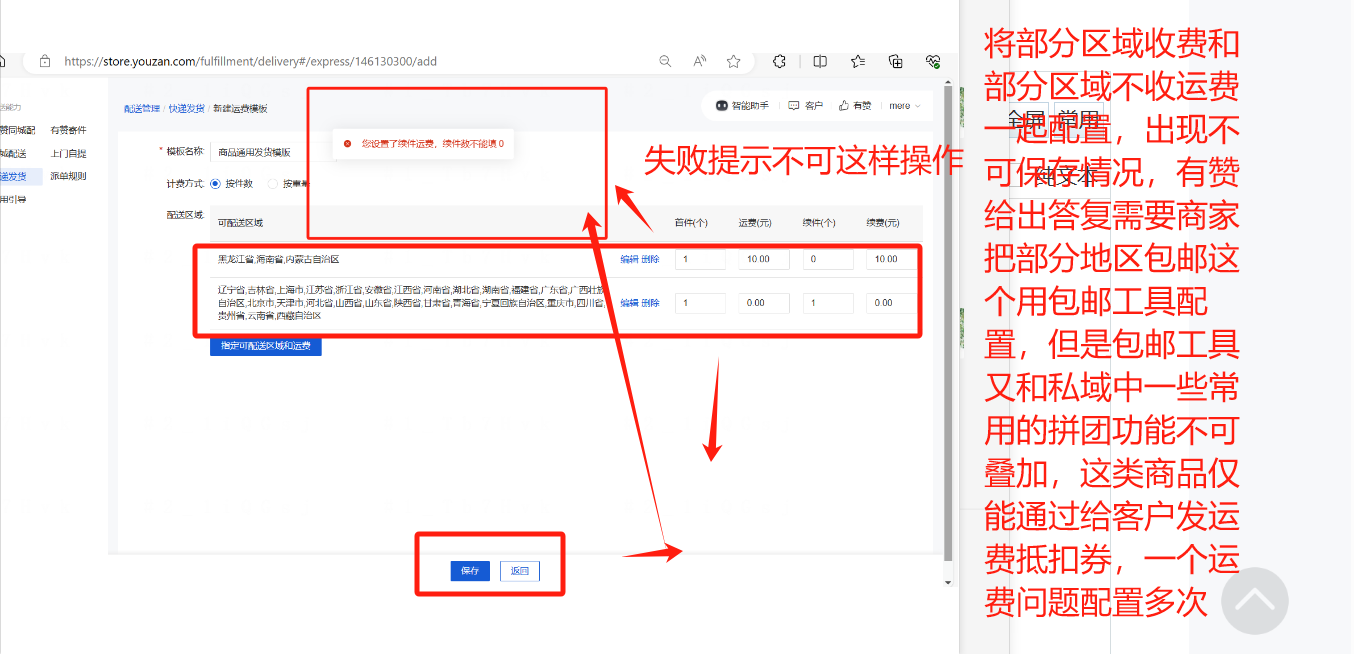Expand the more dropdown
The width and height of the screenshot is (1354, 654).
[x=904, y=105]
